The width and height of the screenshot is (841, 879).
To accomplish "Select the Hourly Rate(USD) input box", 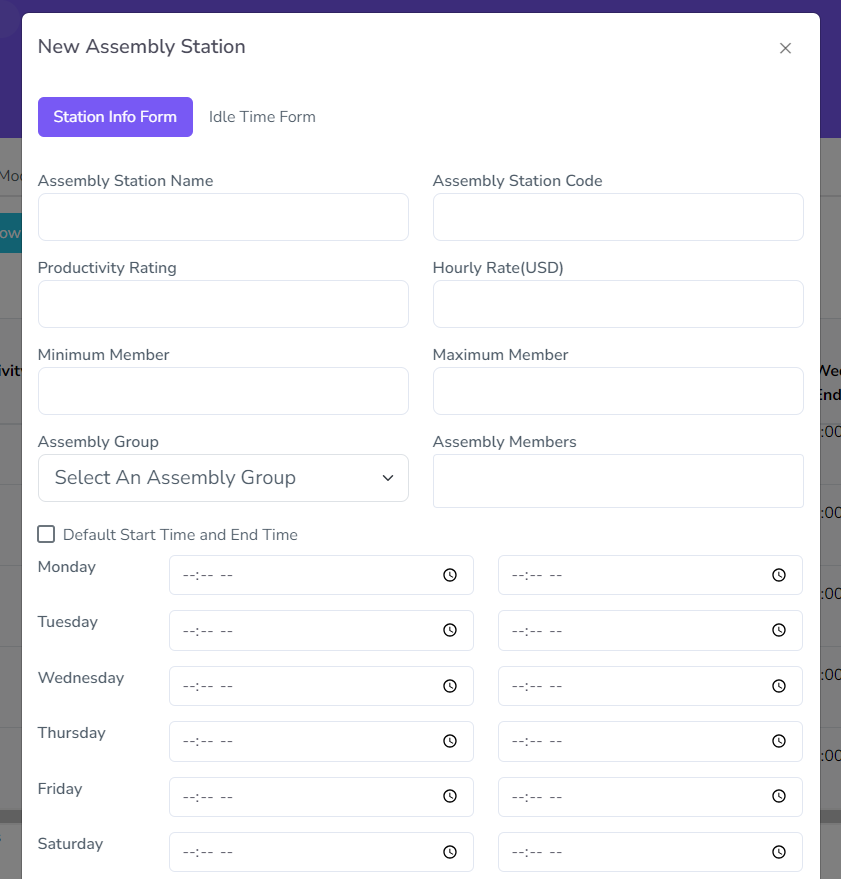I will pos(618,304).
